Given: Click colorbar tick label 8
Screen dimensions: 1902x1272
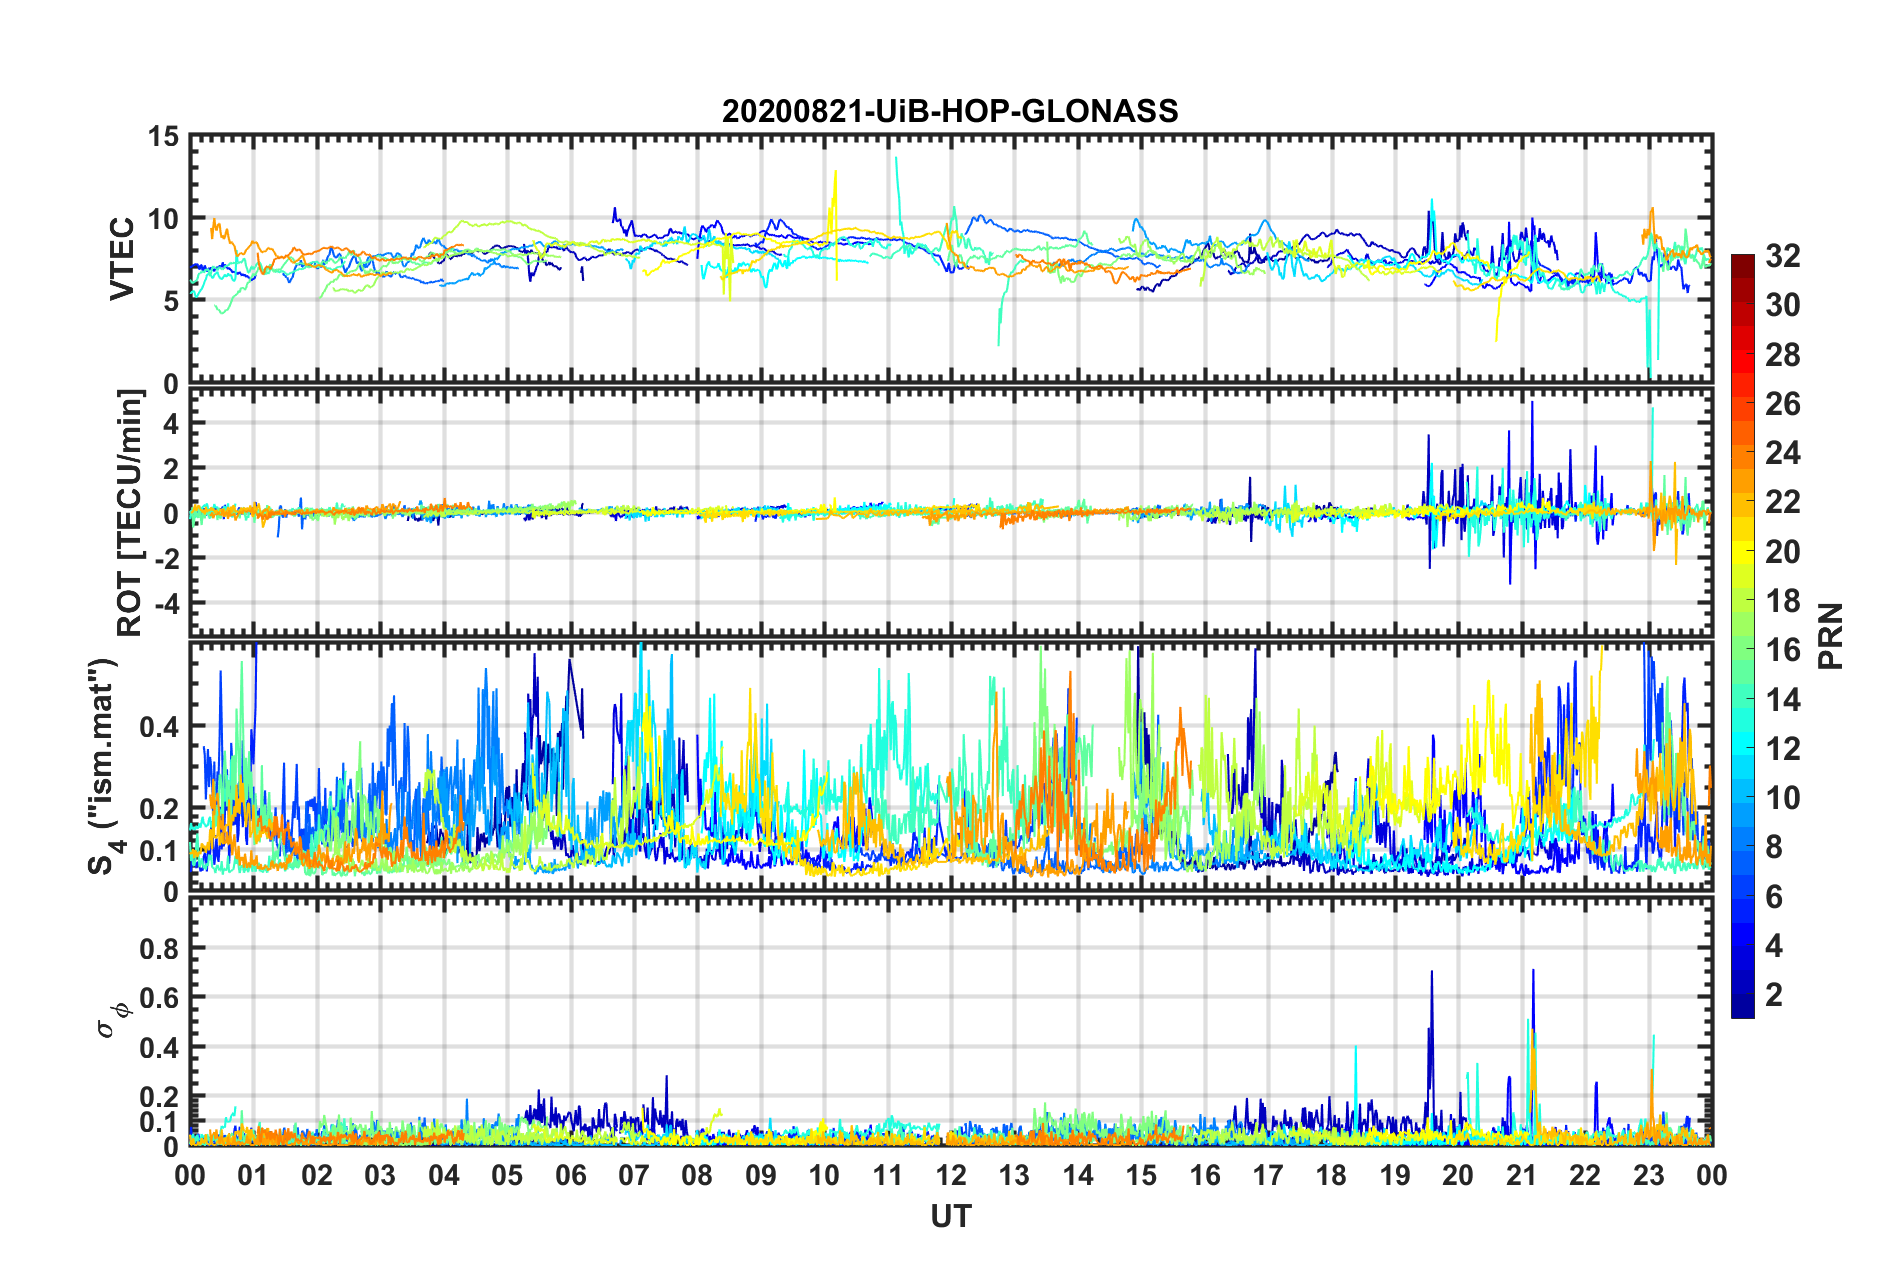Looking at the screenshot, I should click(1774, 847).
